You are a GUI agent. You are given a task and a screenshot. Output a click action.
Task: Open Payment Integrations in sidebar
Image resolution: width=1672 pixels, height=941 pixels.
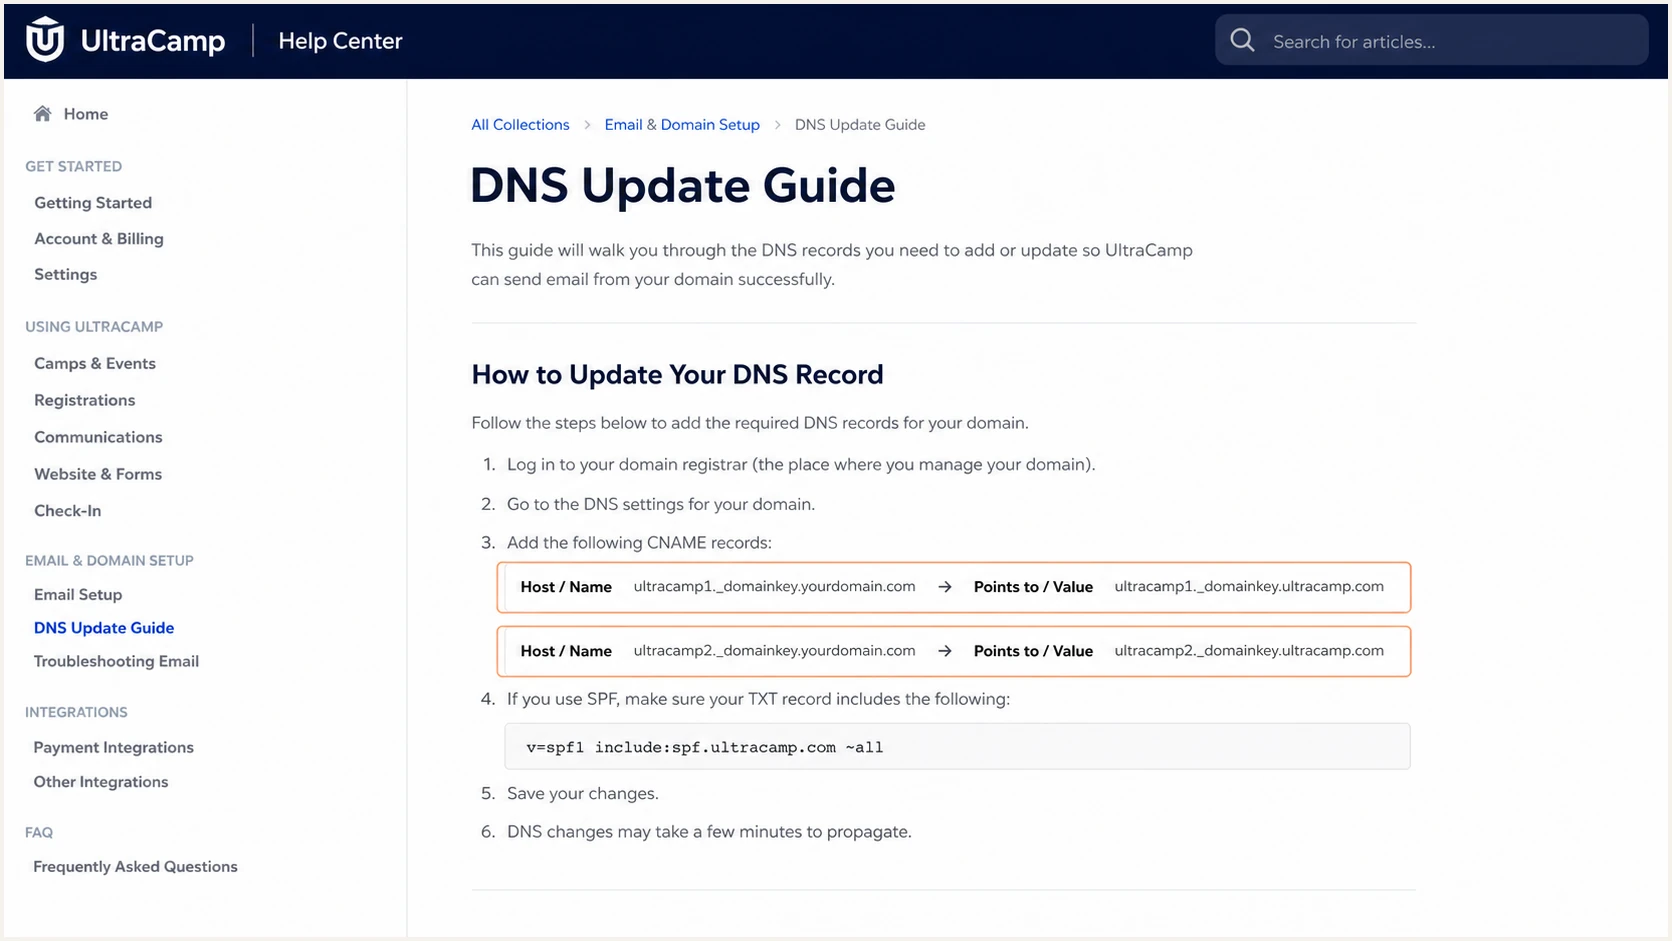coord(114,747)
